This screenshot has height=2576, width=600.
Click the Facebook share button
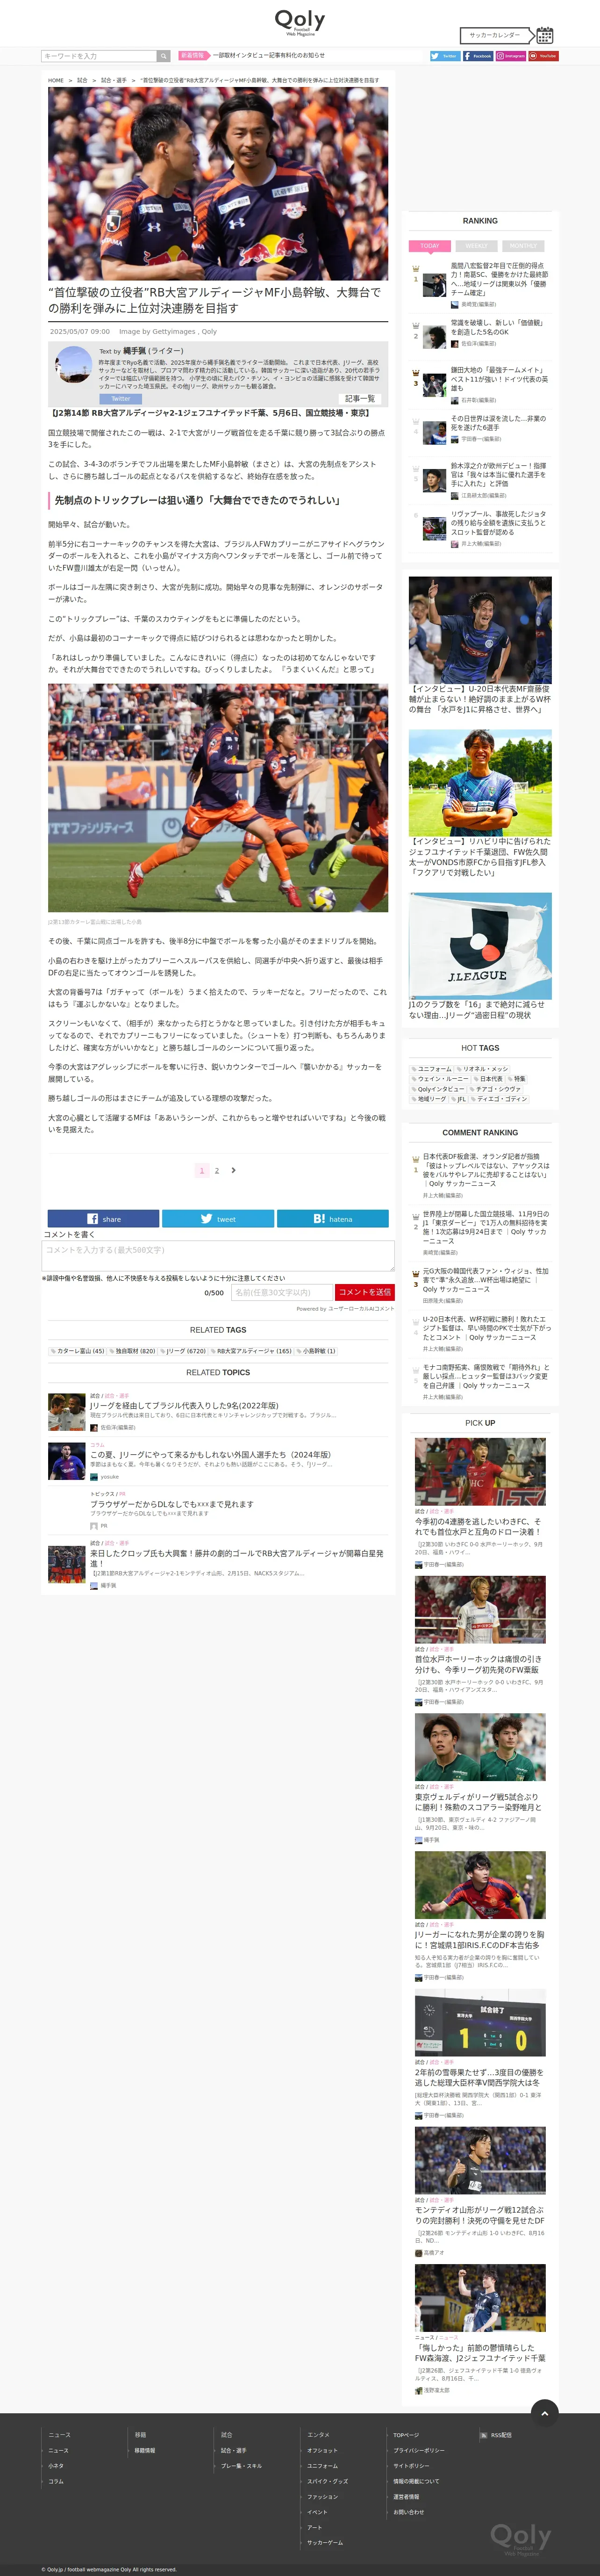103,1218
